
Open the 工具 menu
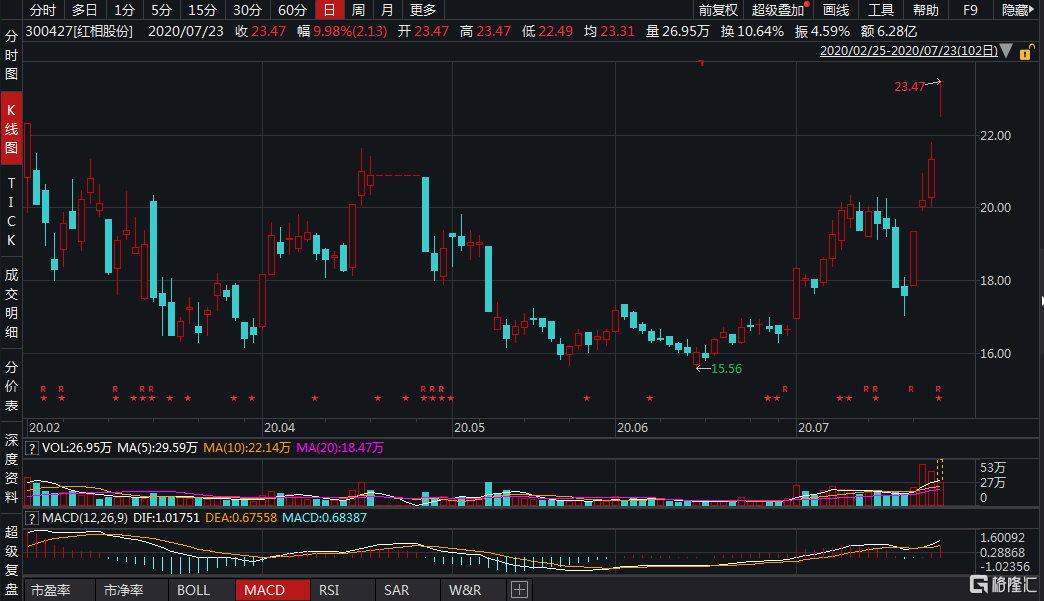coord(880,10)
